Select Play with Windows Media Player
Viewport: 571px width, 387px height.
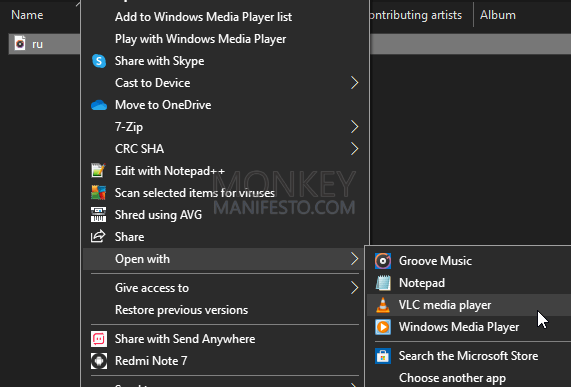(201, 39)
